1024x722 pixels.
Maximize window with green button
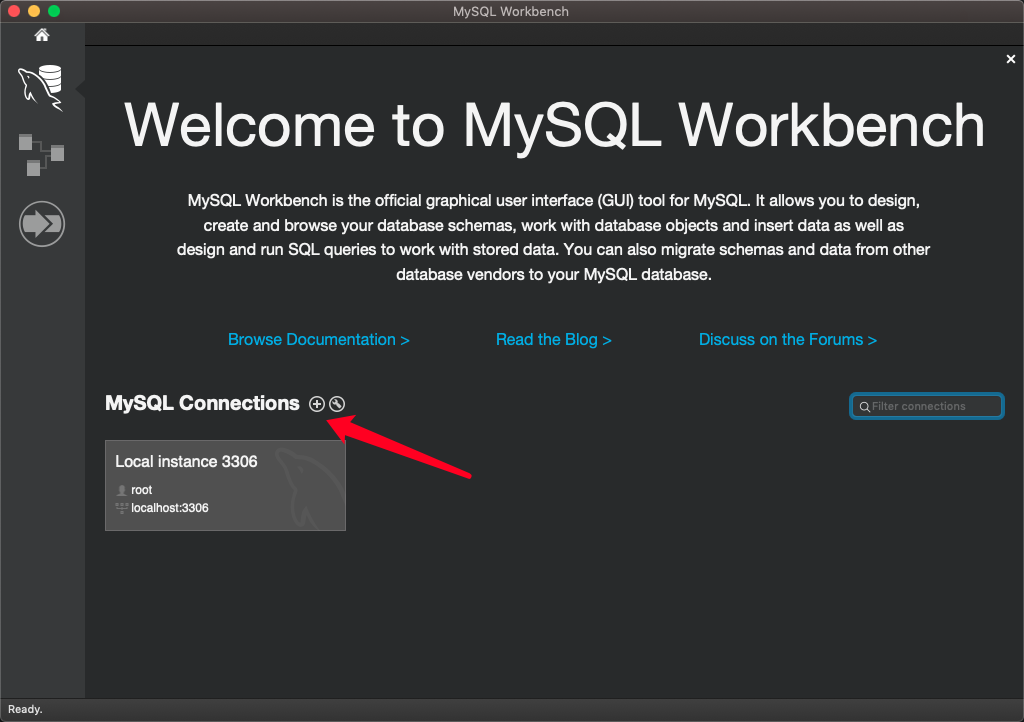point(54,11)
